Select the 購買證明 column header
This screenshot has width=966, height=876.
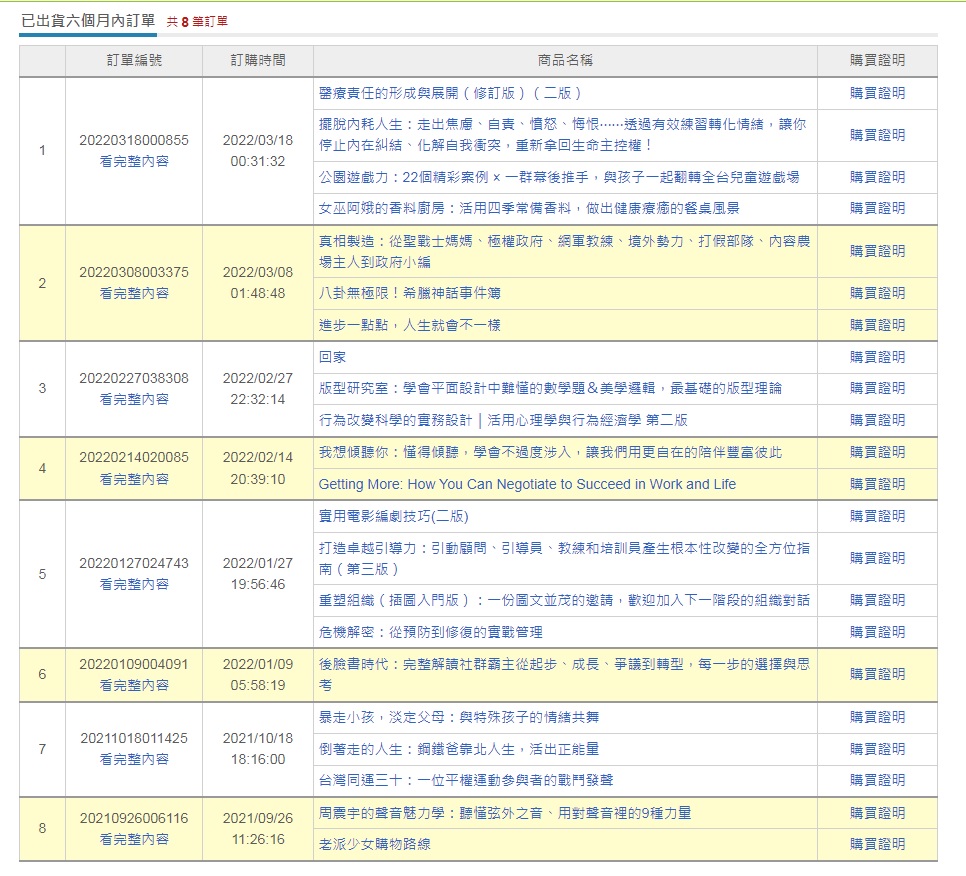pos(877,60)
